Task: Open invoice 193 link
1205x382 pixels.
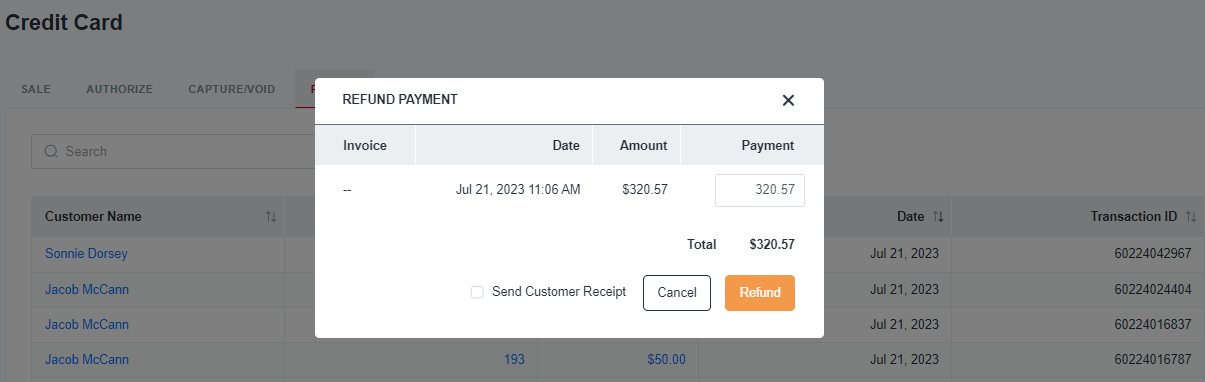Action: [515, 359]
